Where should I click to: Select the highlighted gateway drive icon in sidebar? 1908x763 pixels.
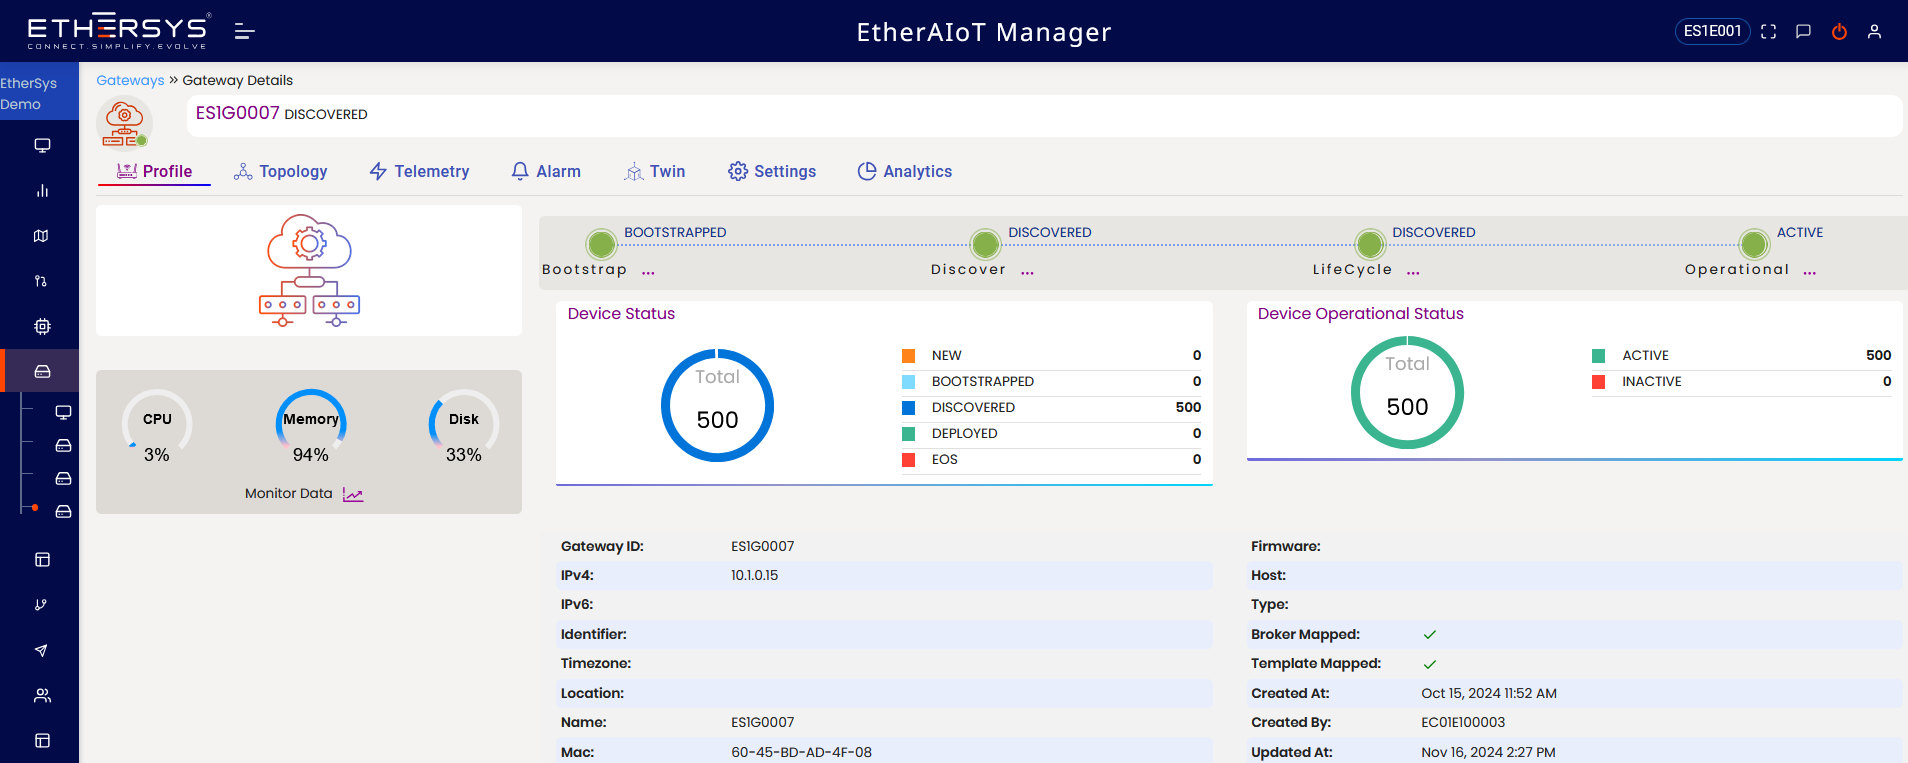[42, 371]
